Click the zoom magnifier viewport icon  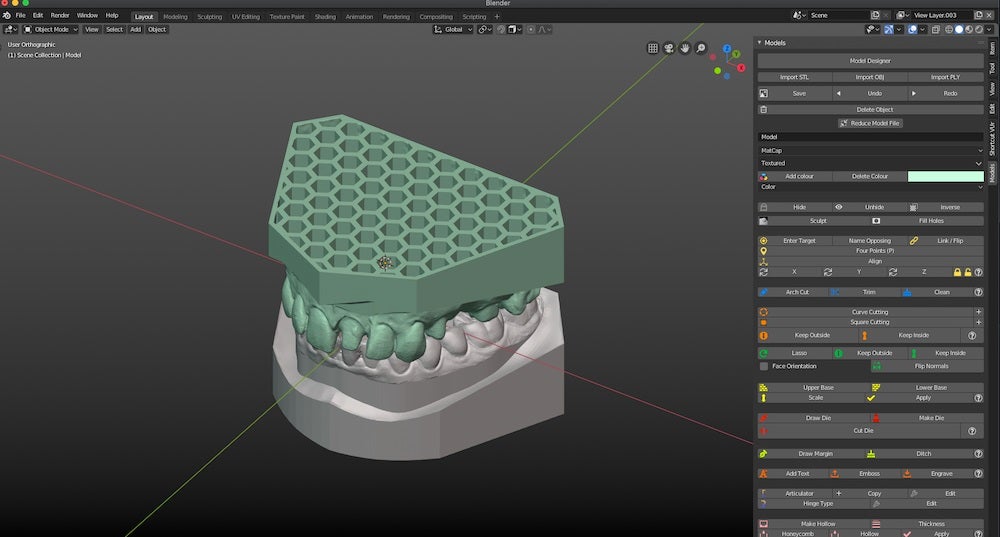(701, 48)
